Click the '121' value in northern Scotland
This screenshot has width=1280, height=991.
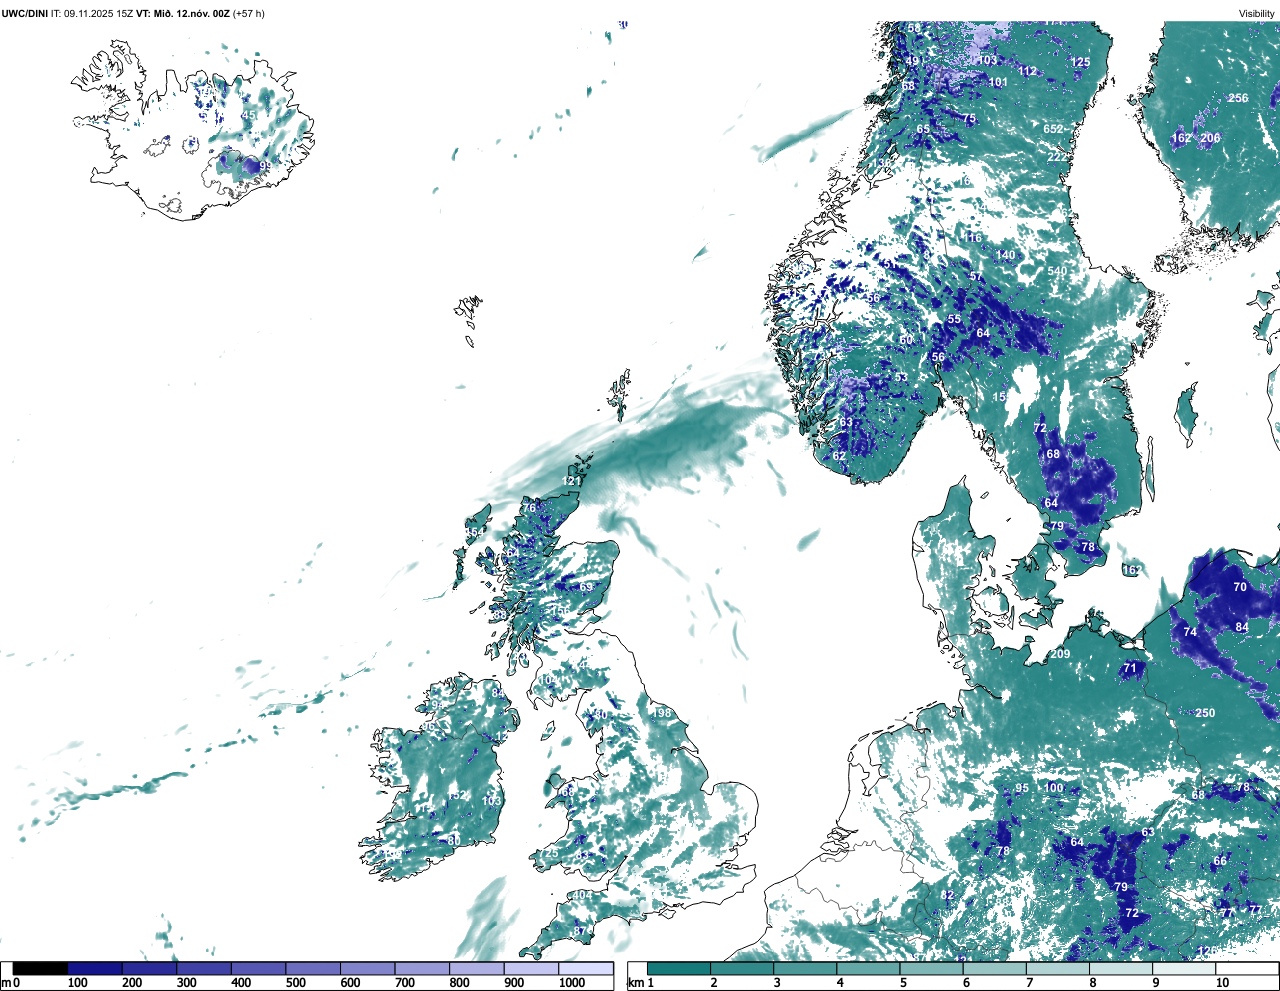tap(571, 481)
